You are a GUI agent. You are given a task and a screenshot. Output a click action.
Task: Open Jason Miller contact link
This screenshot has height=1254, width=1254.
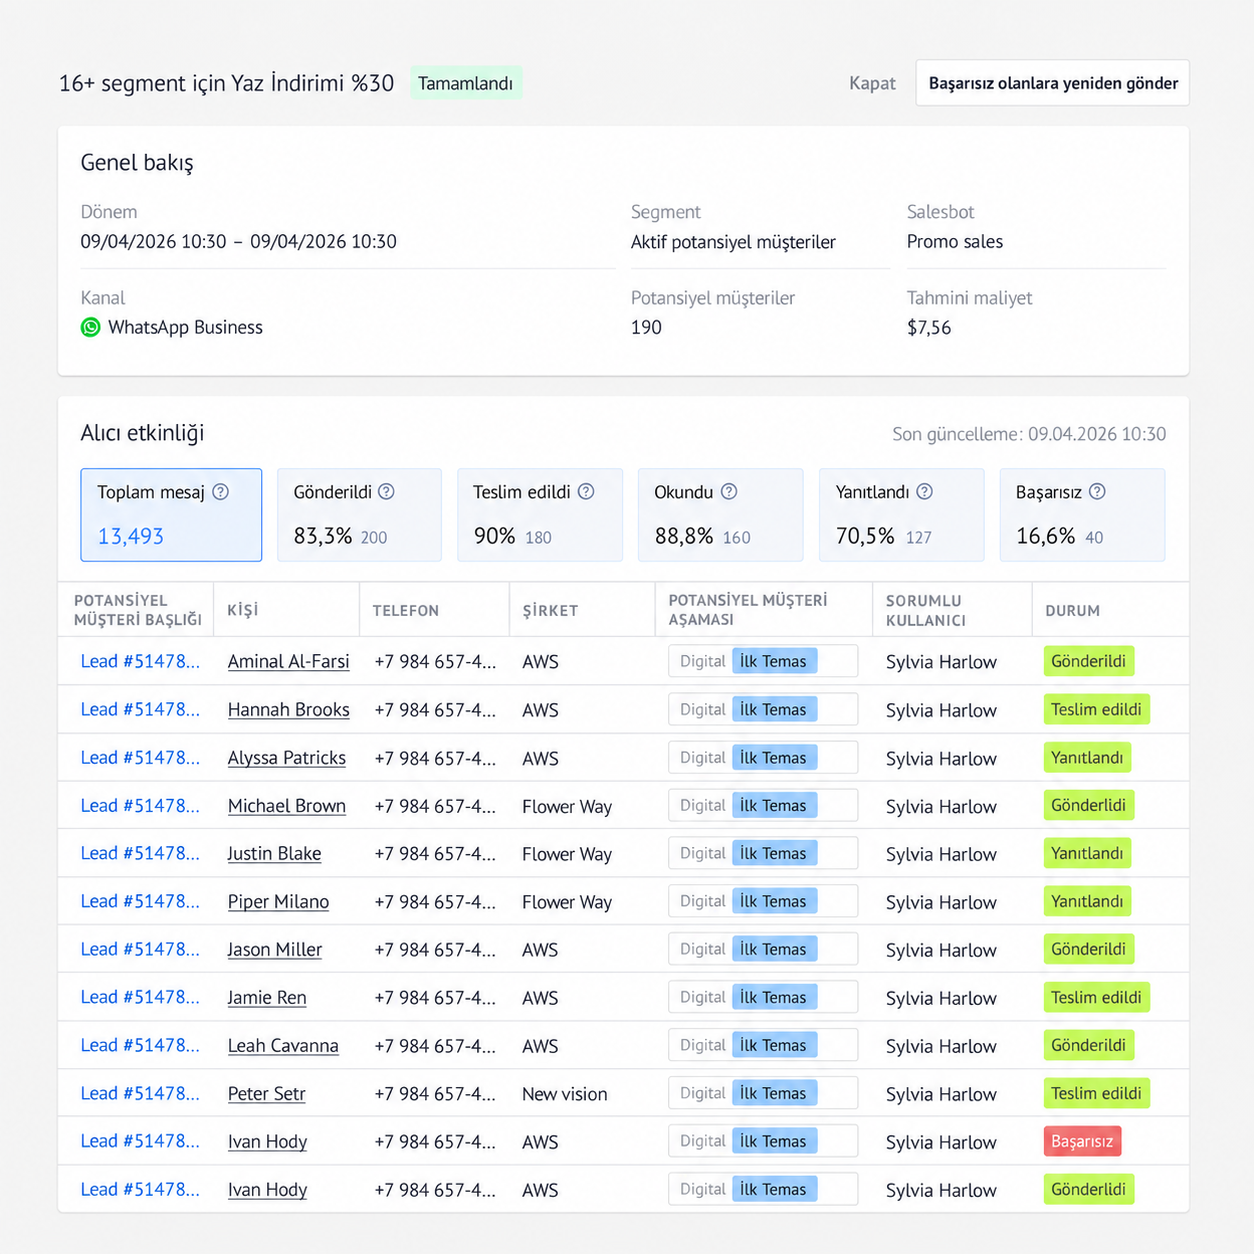click(x=275, y=950)
